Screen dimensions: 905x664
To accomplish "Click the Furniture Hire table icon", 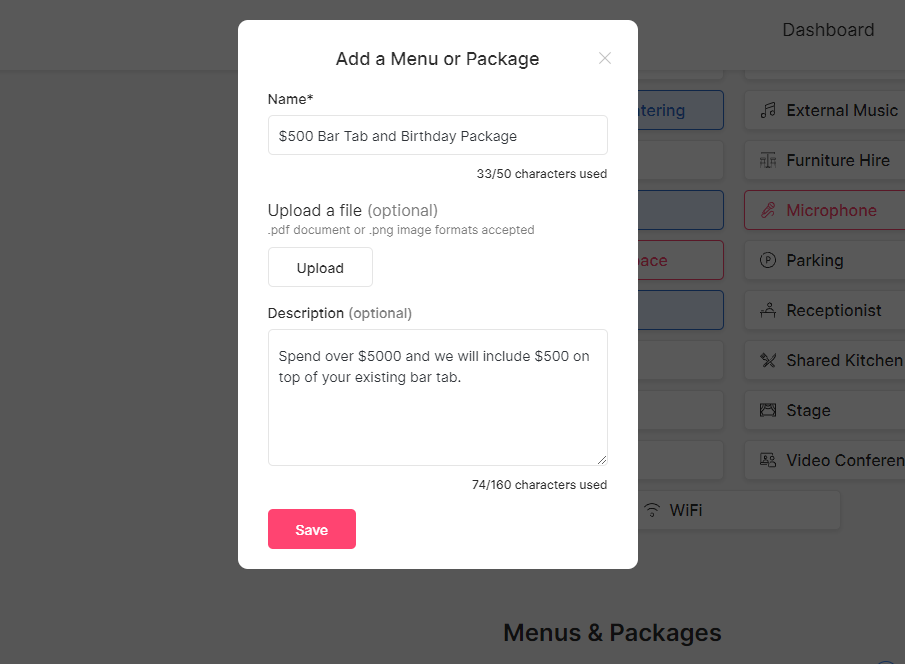I will pos(768,160).
